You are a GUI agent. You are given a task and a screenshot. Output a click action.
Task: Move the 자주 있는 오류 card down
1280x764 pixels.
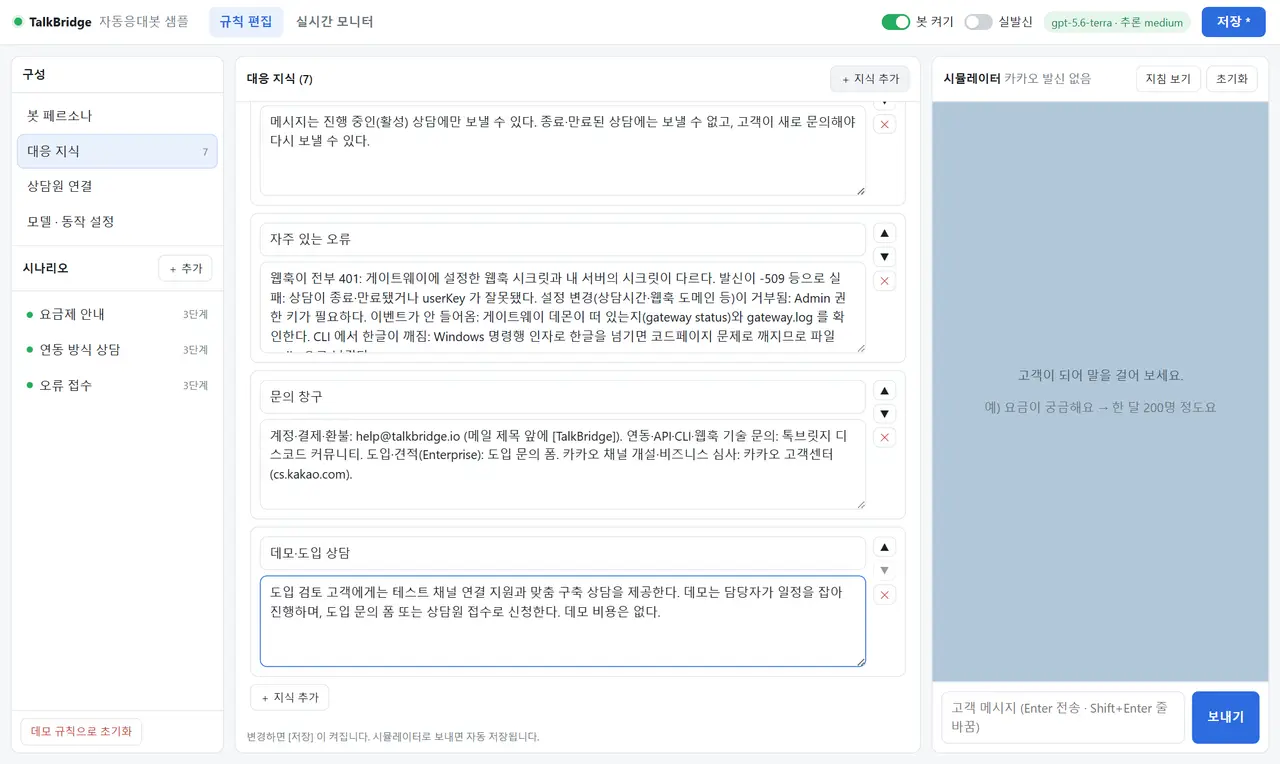(x=884, y=257)
